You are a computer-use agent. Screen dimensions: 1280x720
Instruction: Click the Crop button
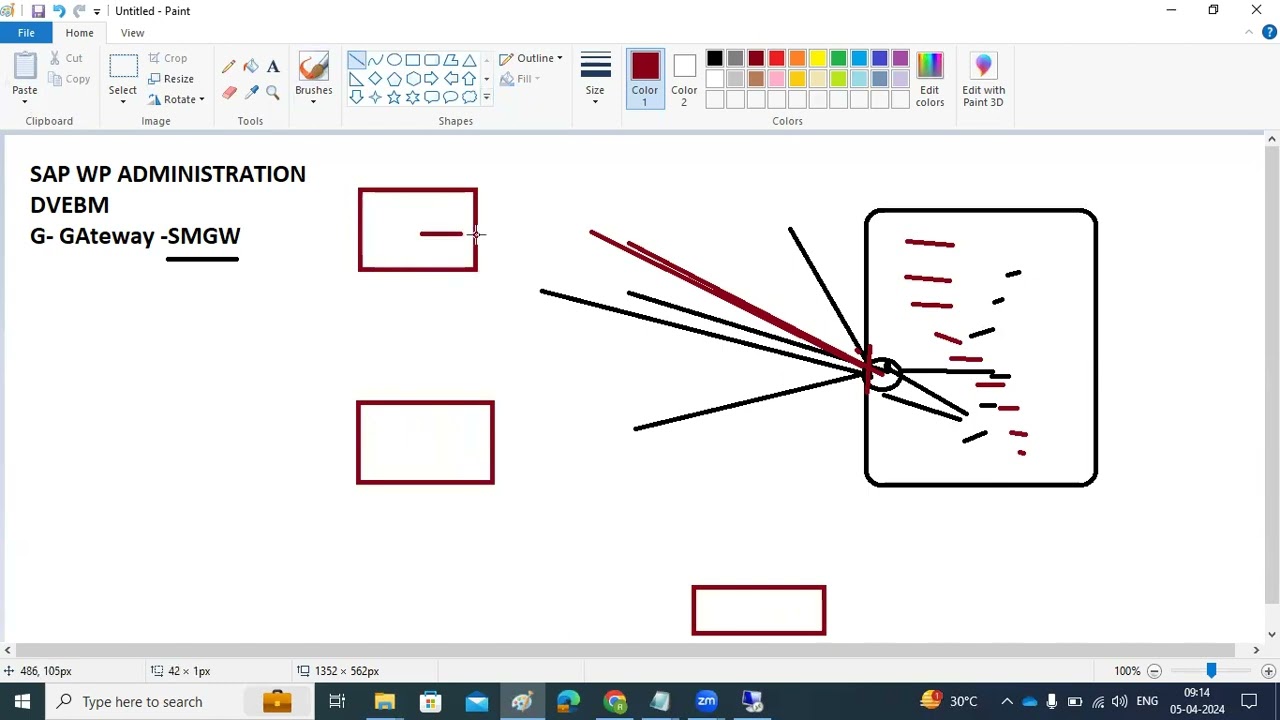click(168, 58)
